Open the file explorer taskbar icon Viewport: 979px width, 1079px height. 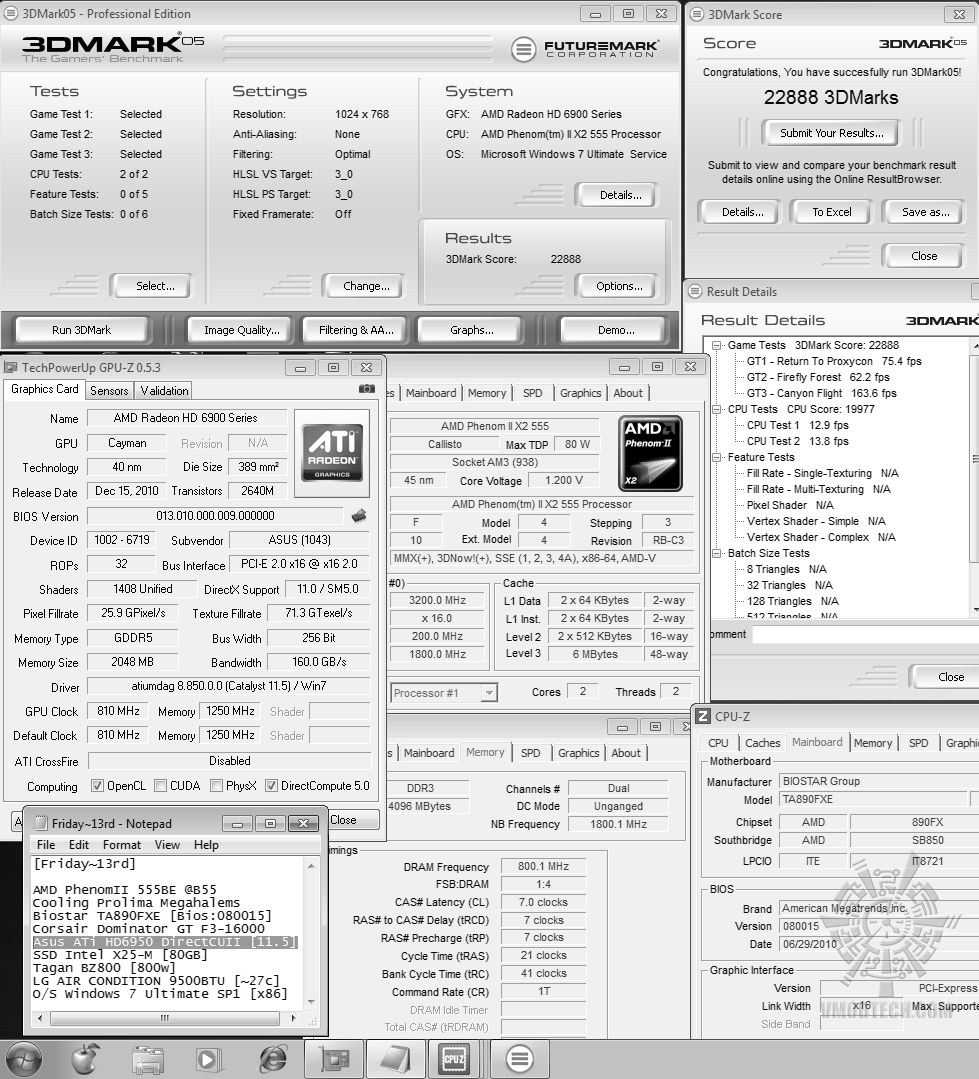[147, 1060]
